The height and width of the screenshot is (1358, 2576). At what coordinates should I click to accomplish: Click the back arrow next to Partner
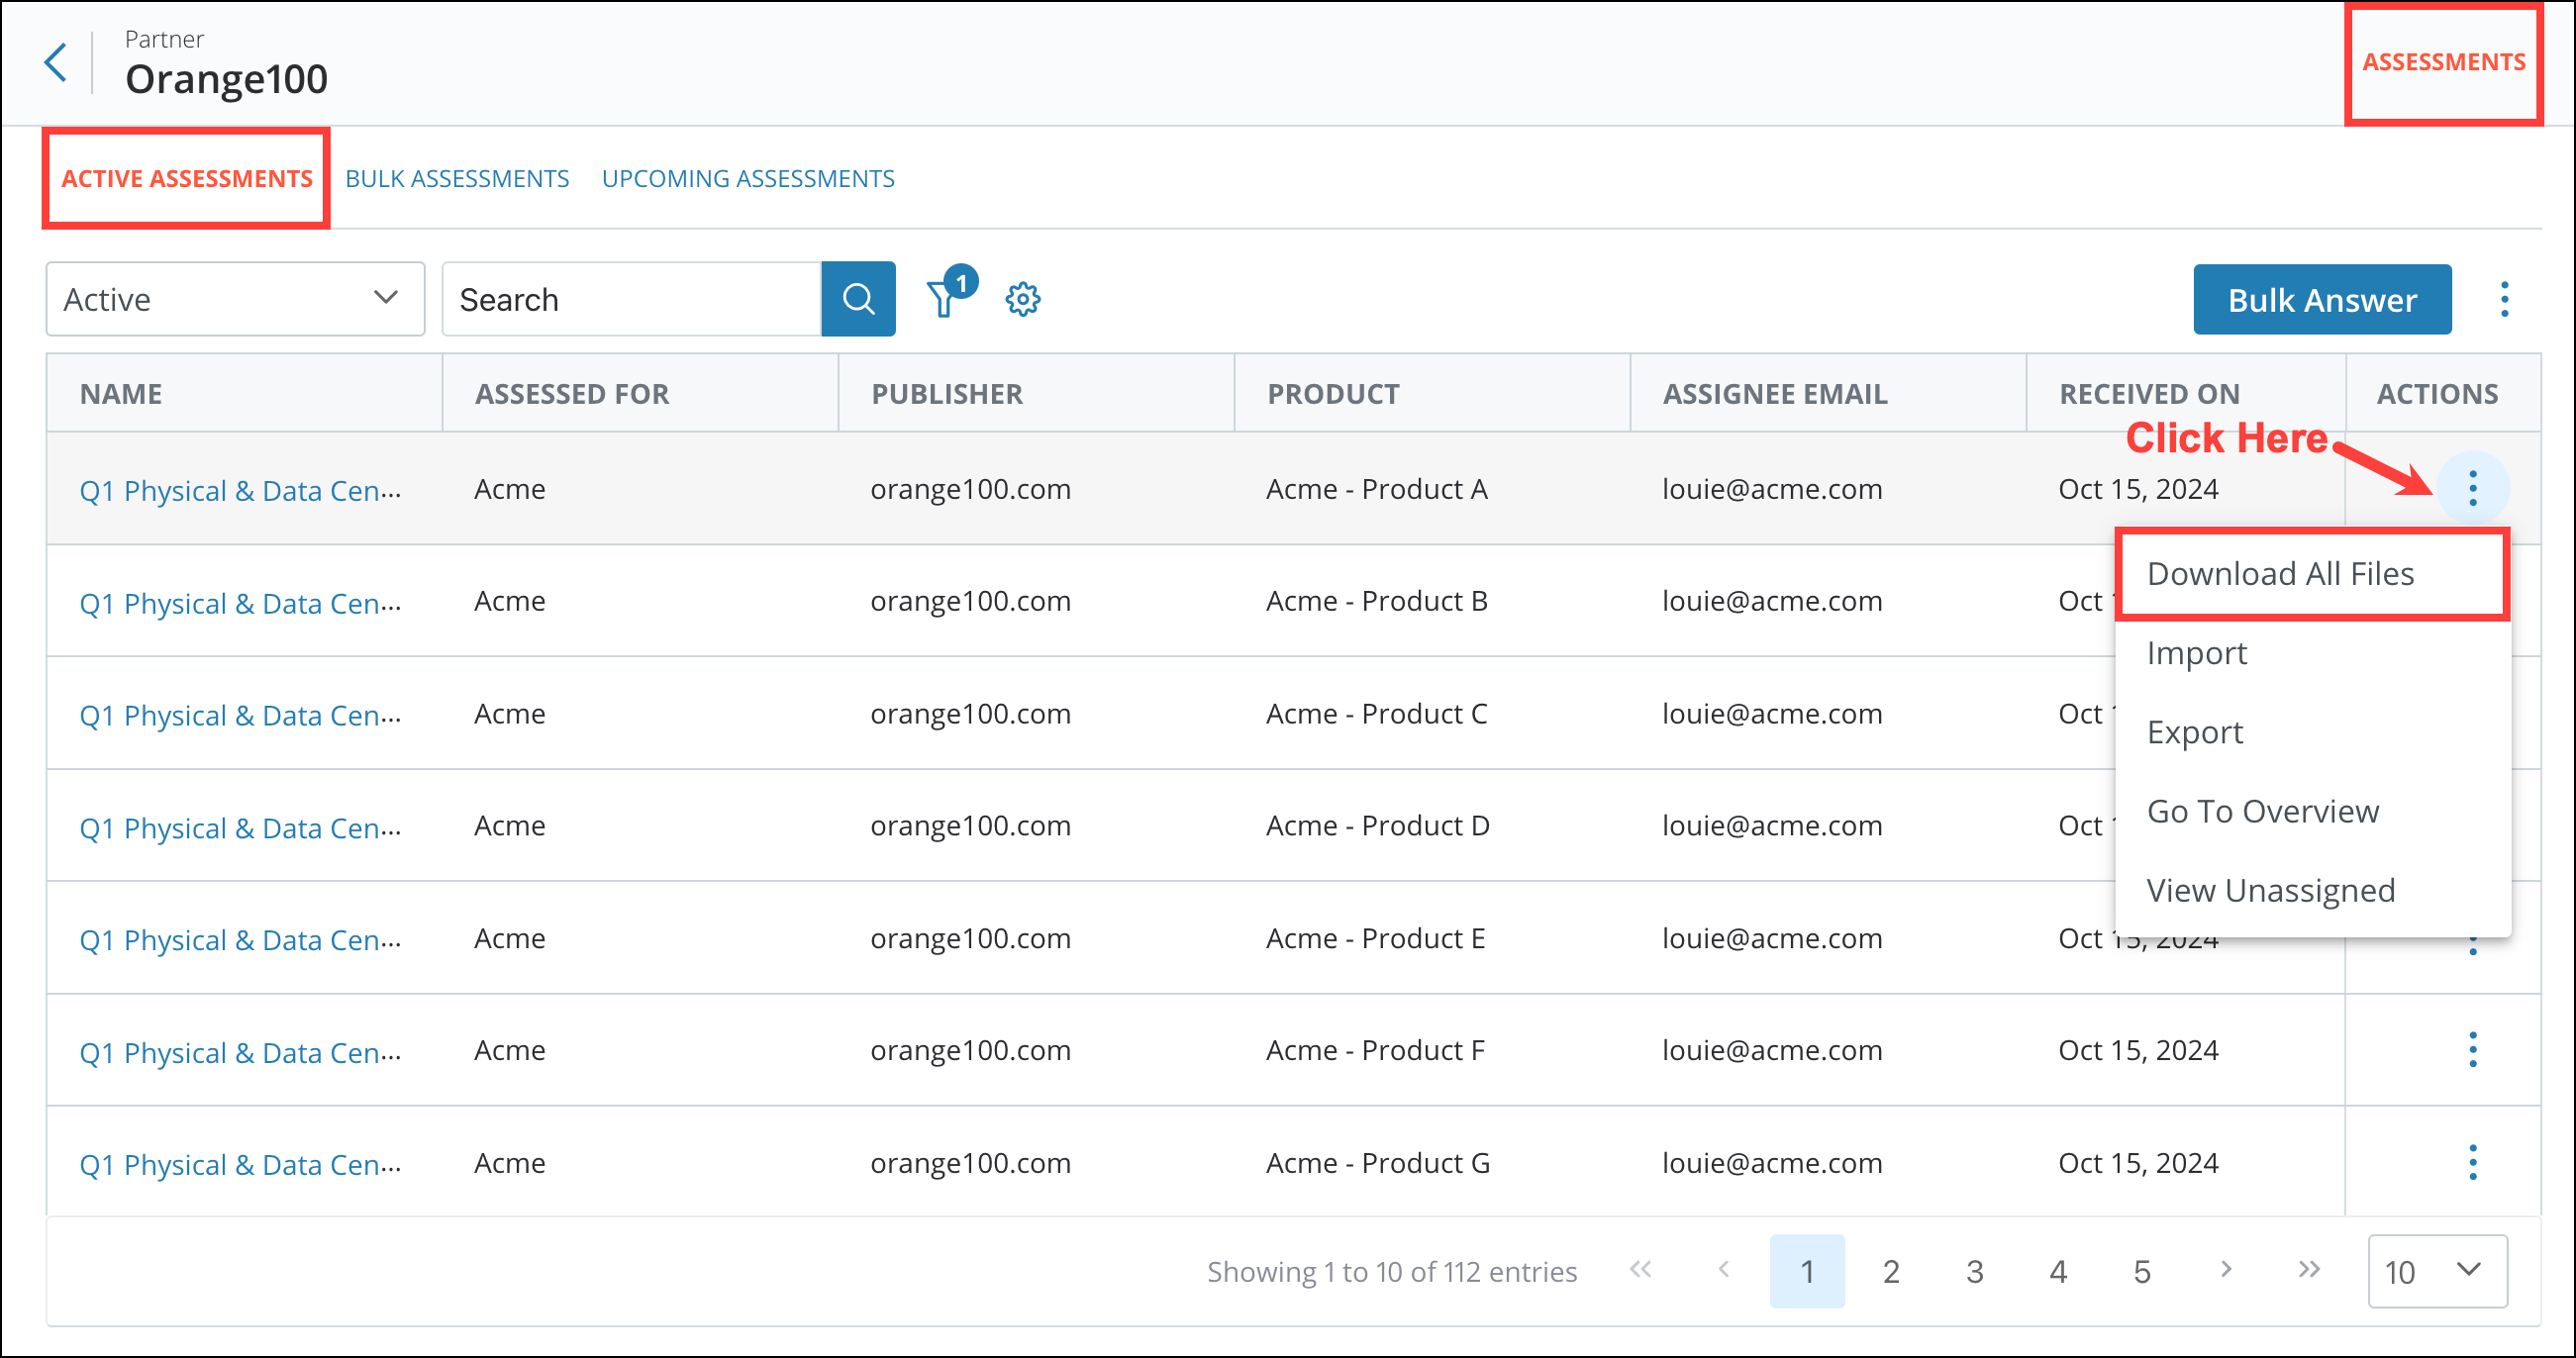[56, 62]
